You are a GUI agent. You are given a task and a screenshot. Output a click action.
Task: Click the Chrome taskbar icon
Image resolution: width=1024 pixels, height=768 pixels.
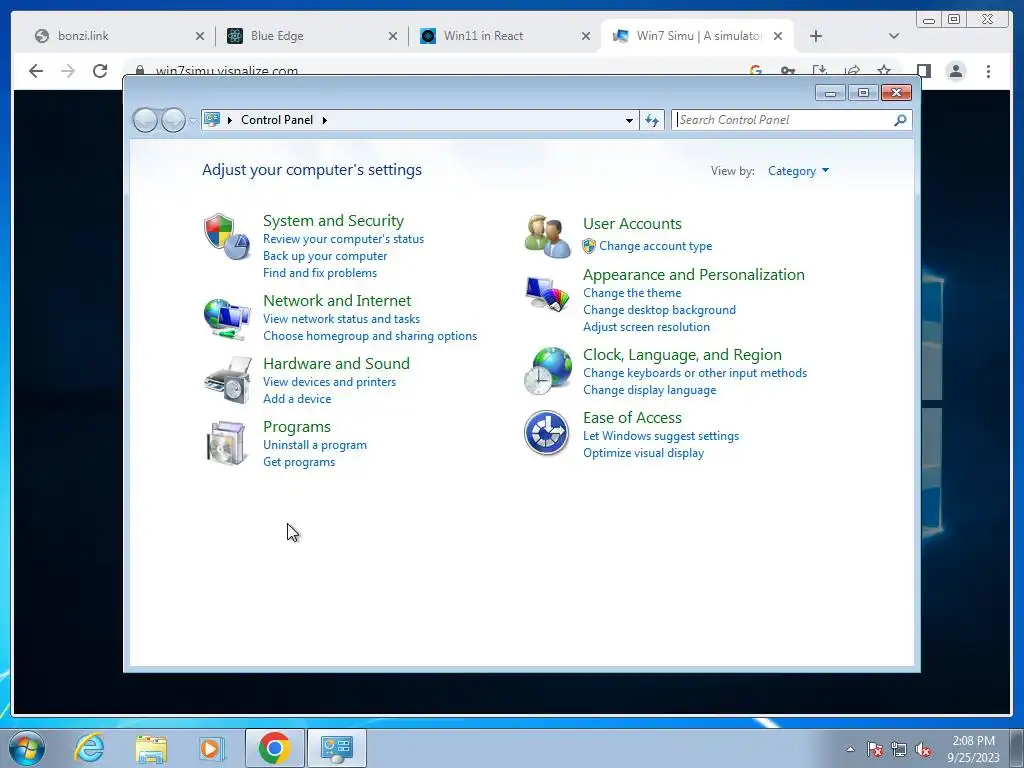coord(274,748)
